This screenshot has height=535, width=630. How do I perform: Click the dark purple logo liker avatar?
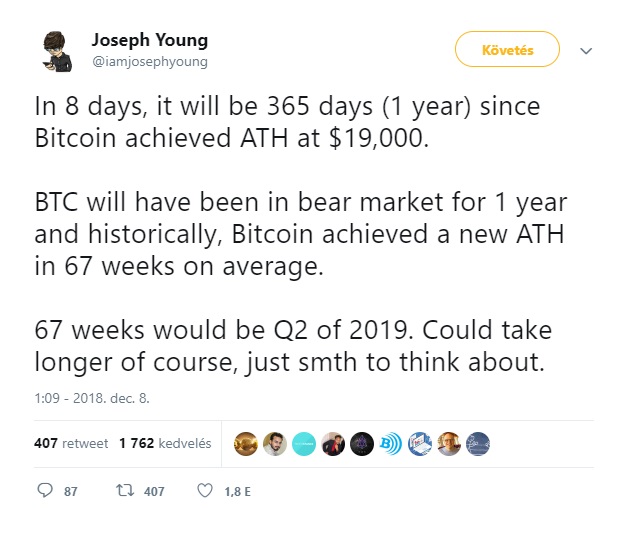362,444
